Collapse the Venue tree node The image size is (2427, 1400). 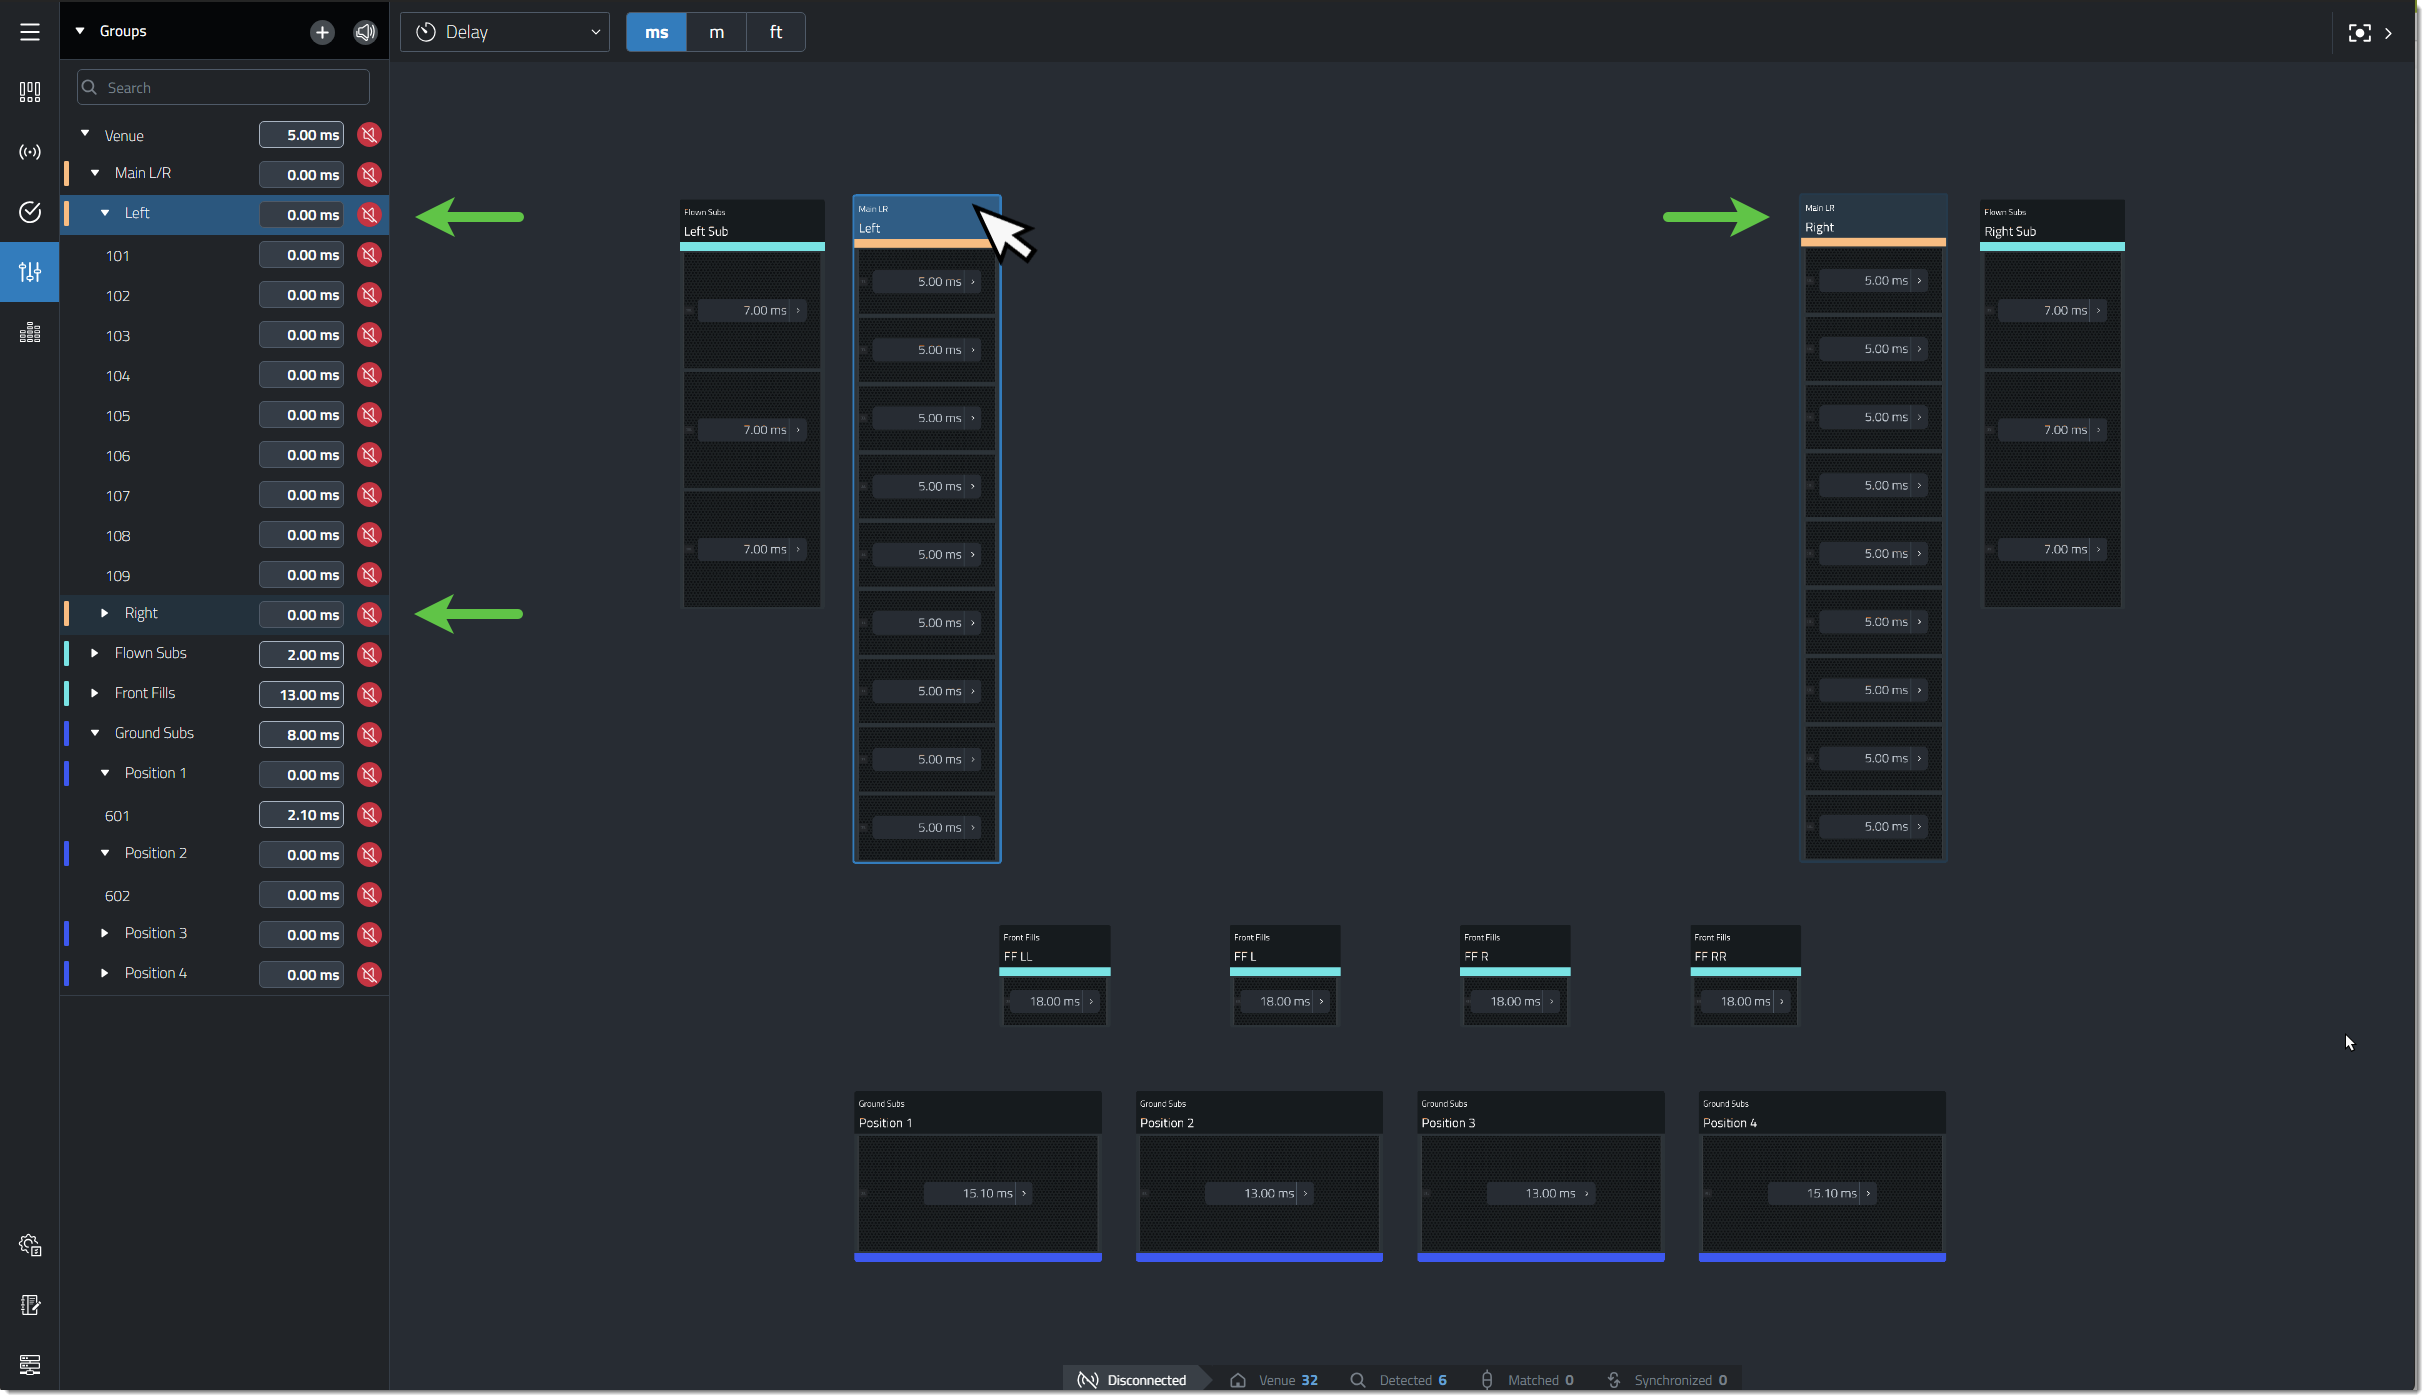[x=85, y=133]
